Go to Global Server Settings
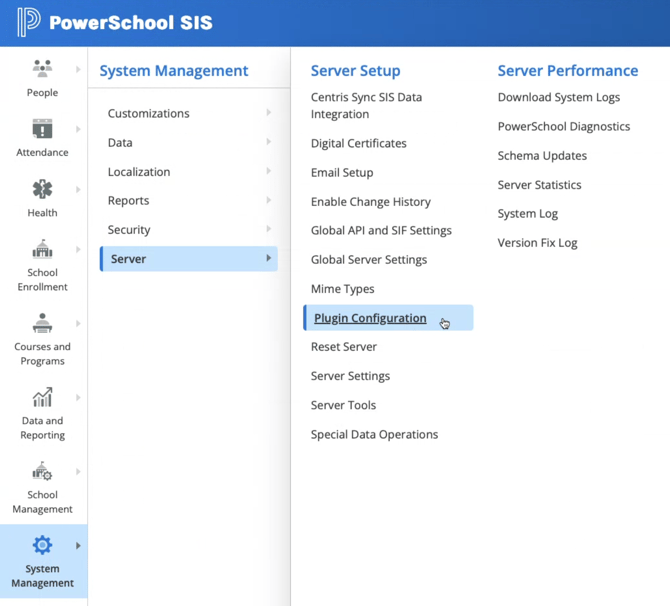 coord(369,260)
